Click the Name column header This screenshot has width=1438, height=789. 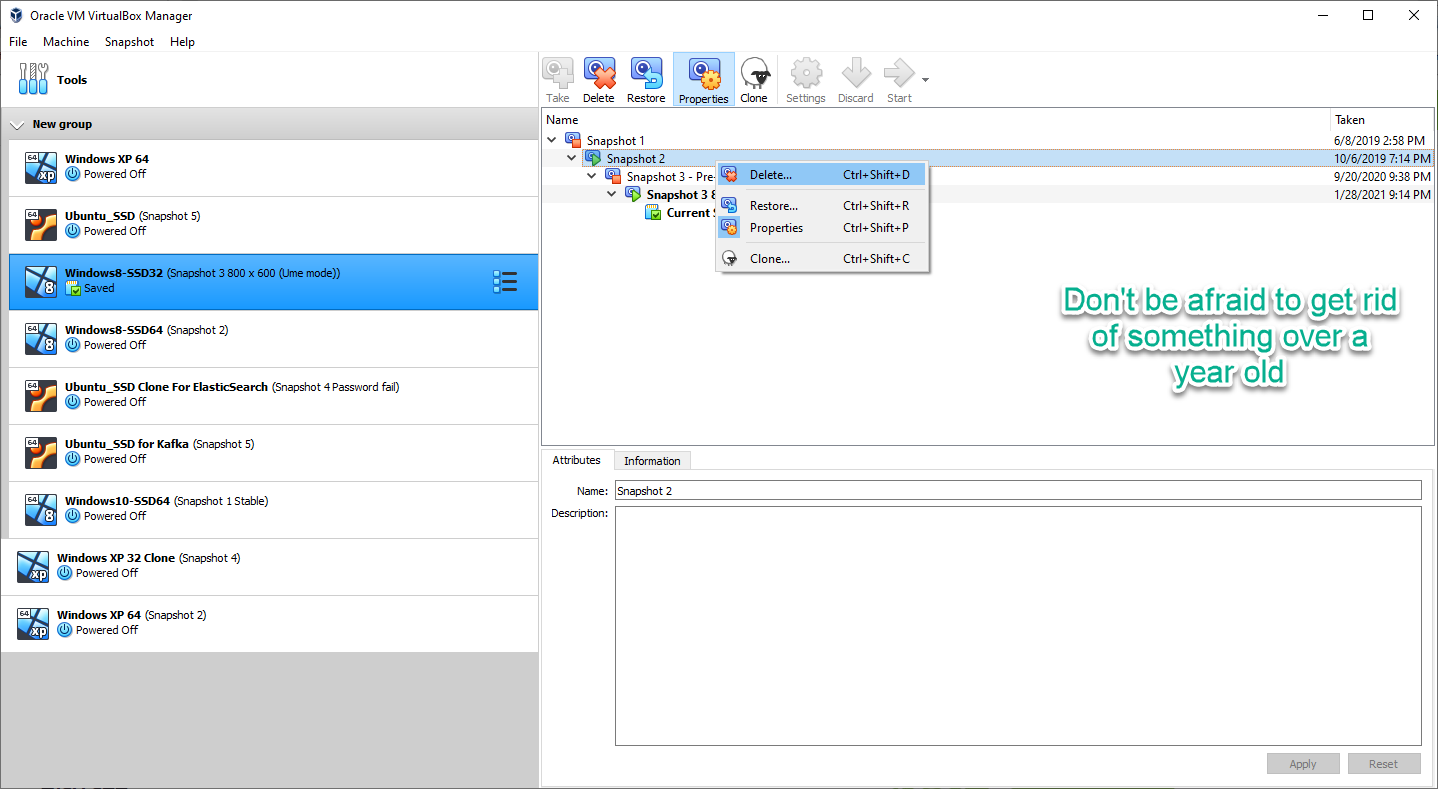point(936,120)
